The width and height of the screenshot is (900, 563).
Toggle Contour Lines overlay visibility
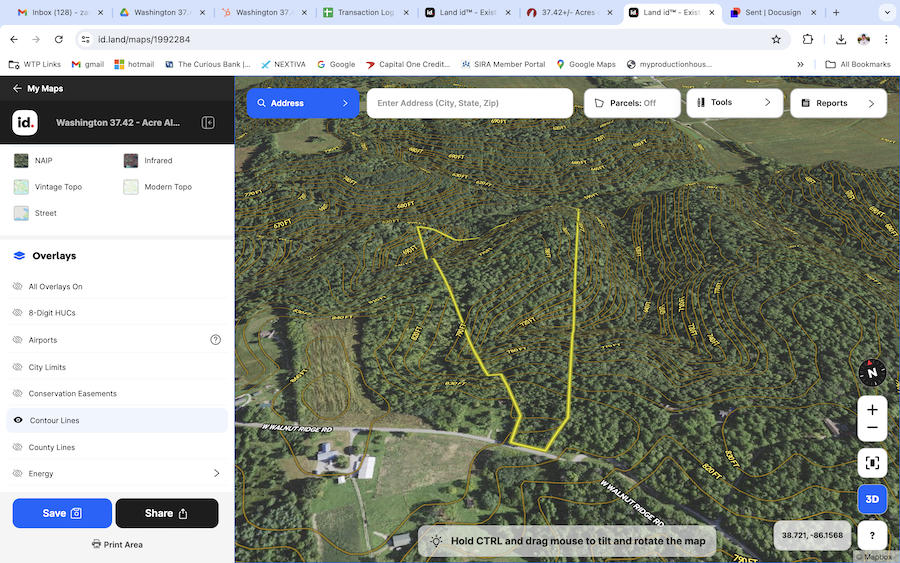tap(18, 420)
